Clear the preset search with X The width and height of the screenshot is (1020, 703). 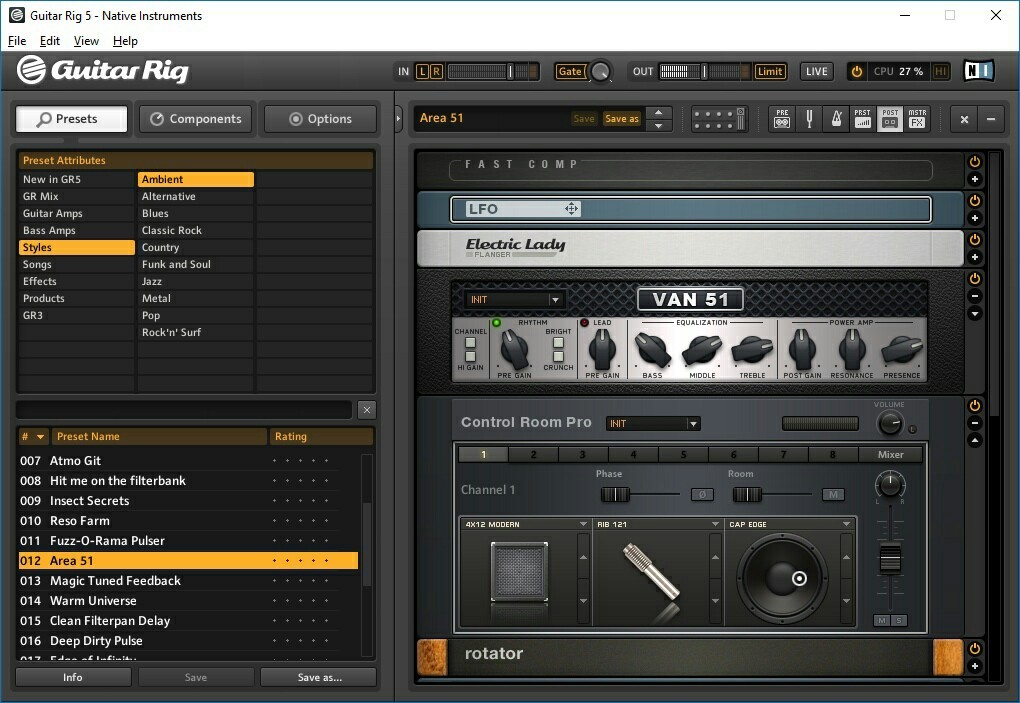tap(367, 410)
